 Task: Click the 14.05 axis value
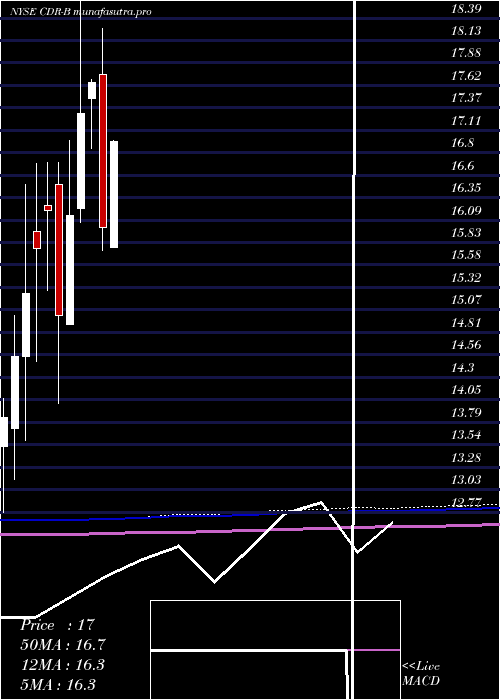(466, 390)
